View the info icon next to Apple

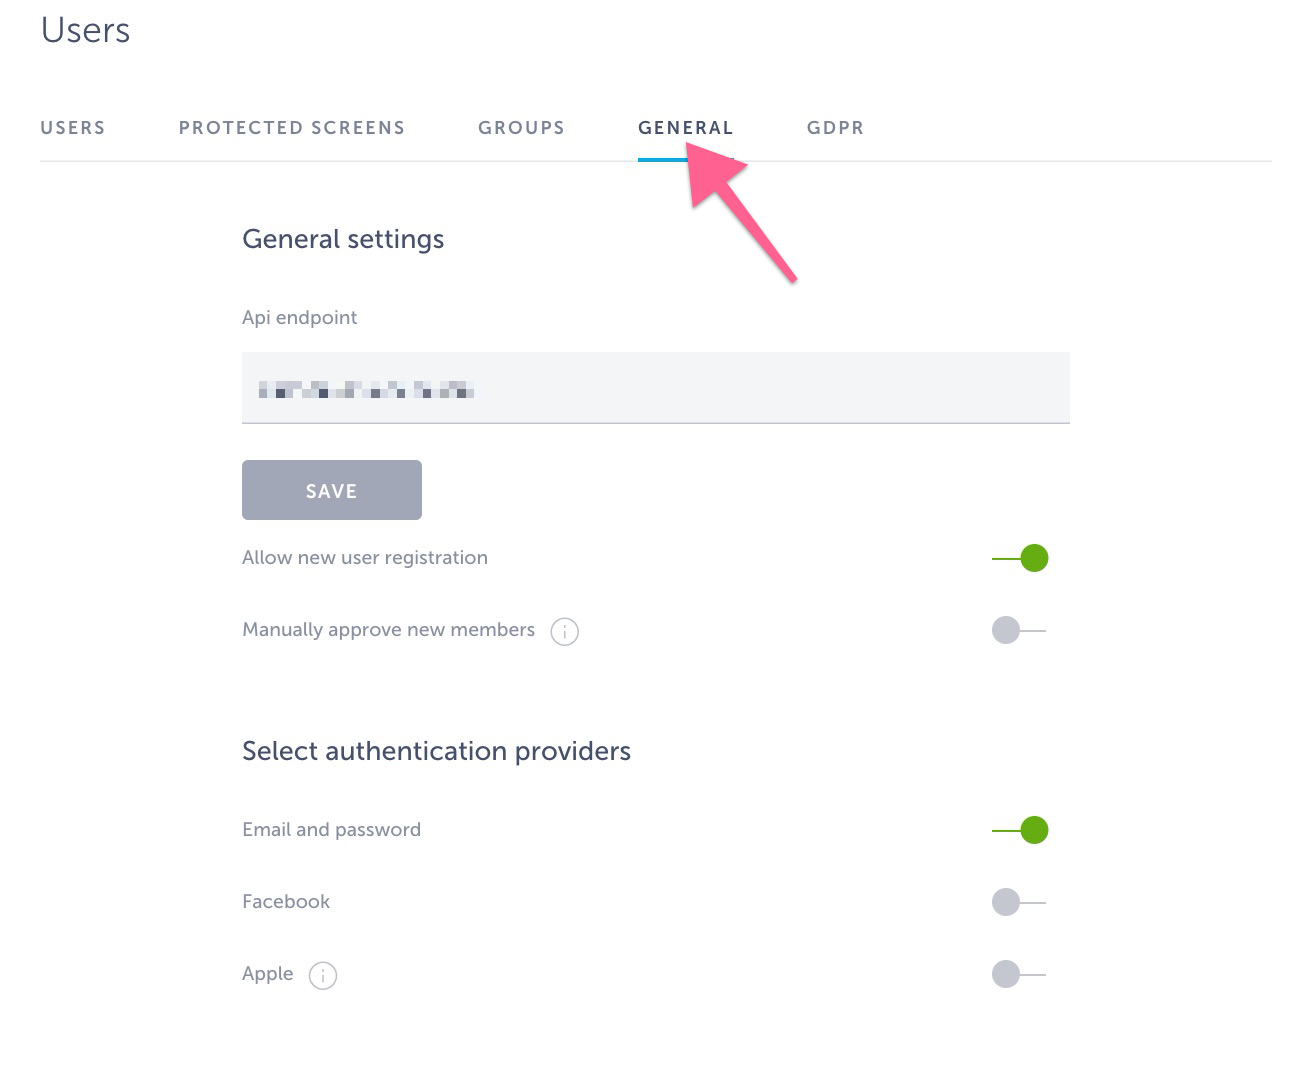322,975
